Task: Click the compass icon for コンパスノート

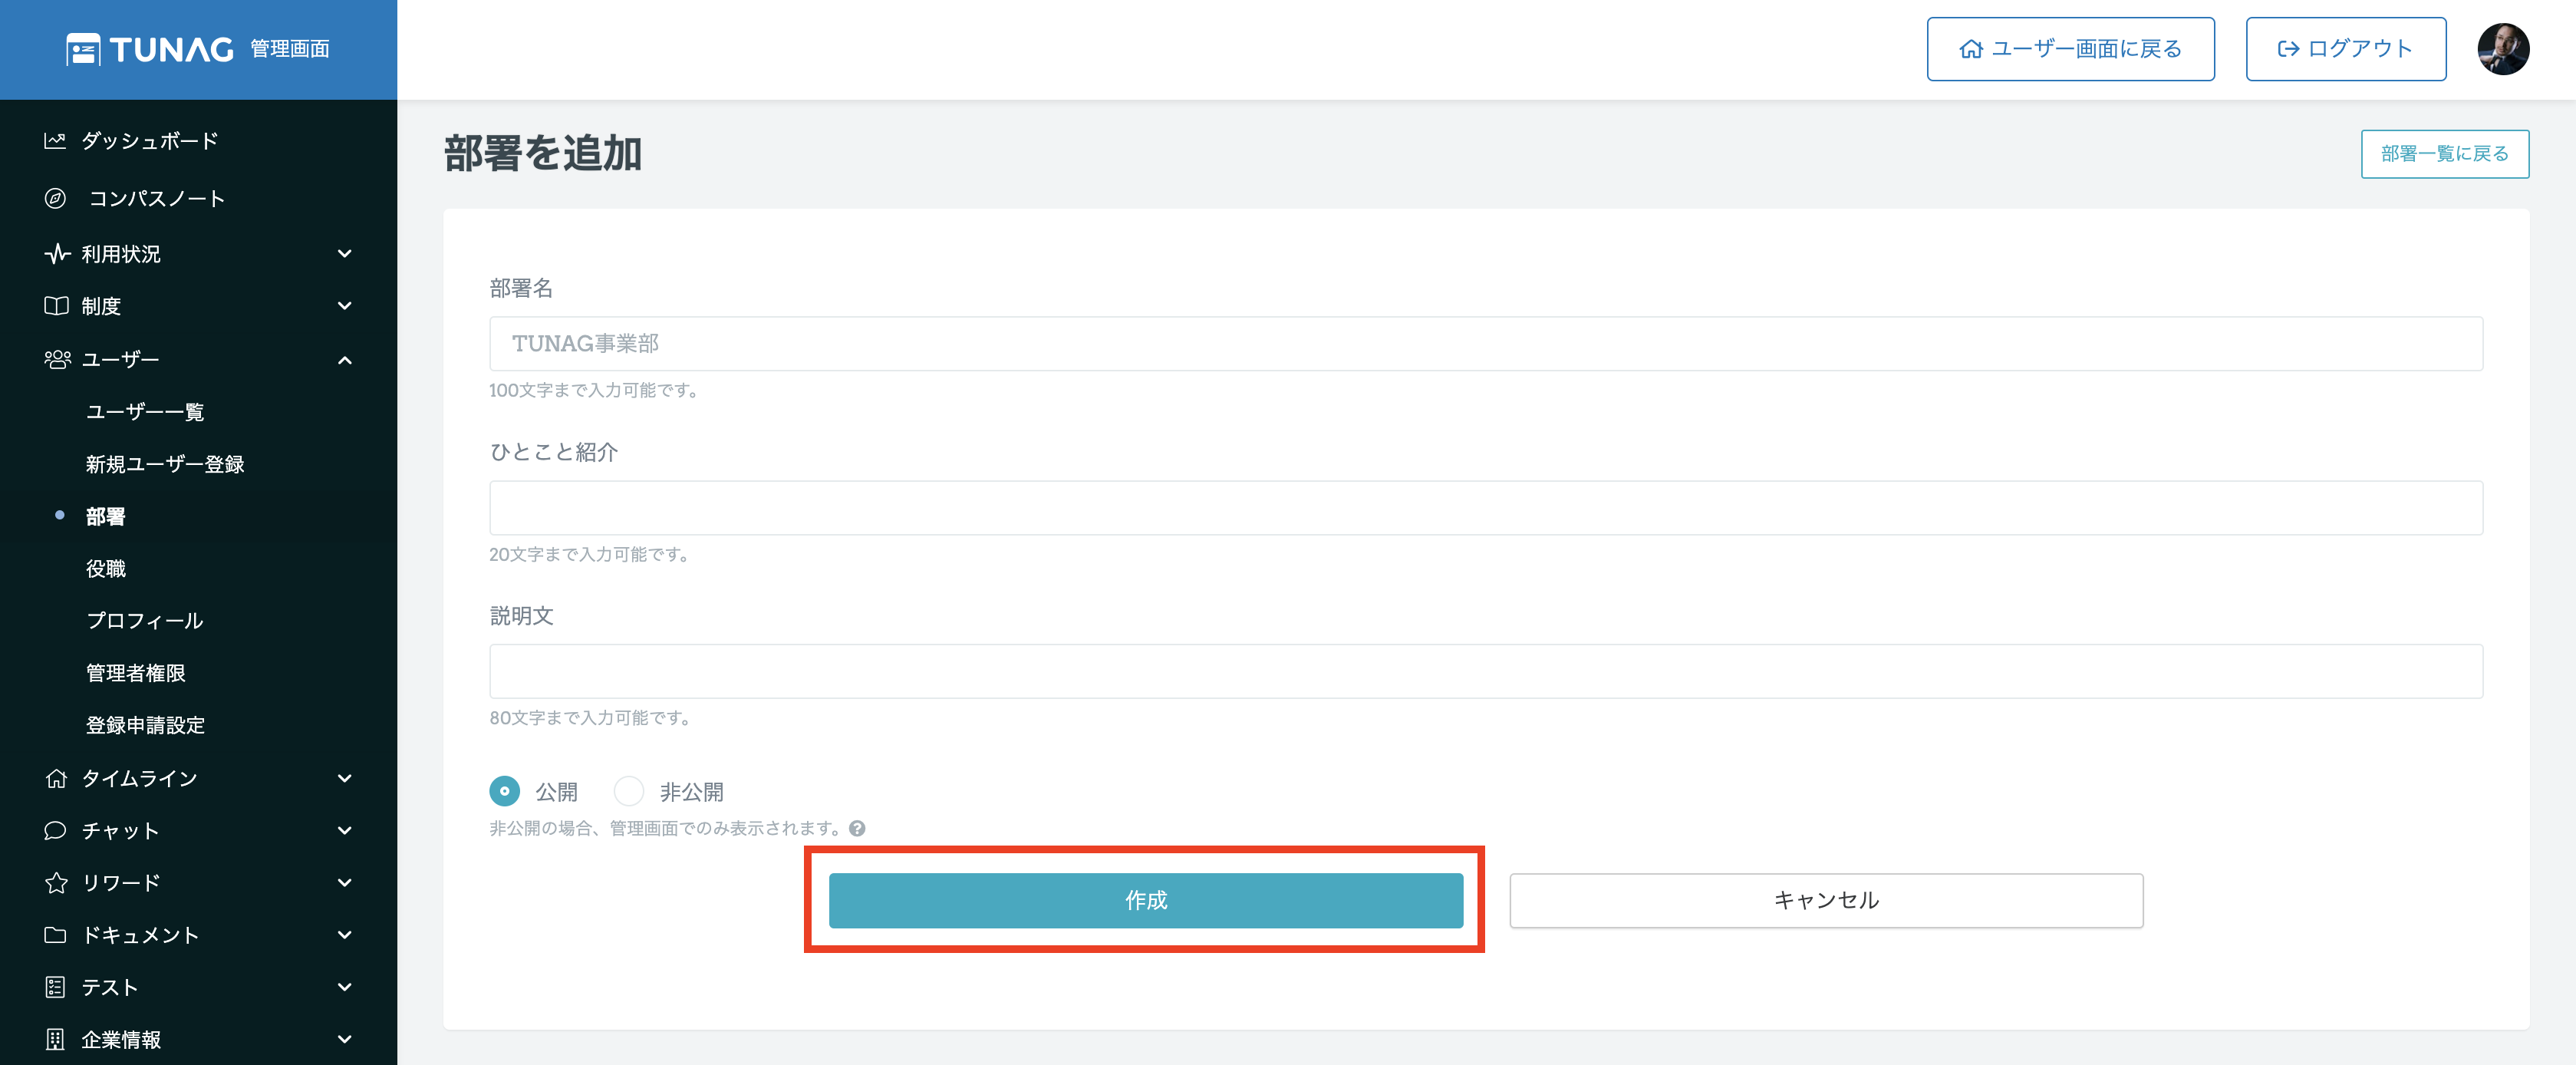Action: [x=56, y=198]
